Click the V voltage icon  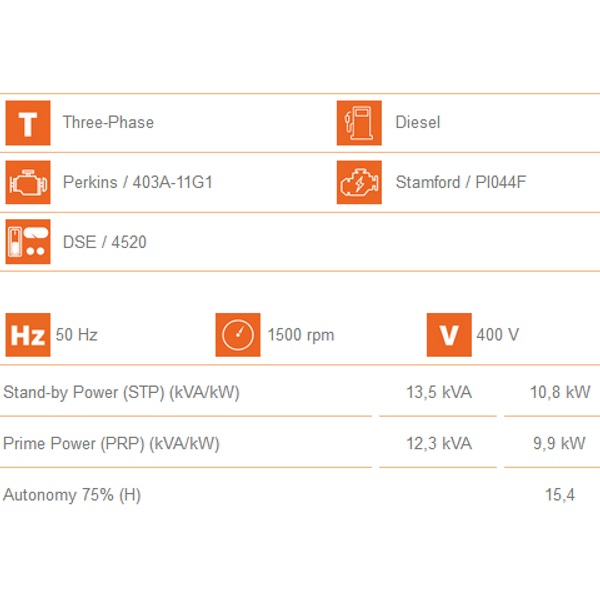(x=449, y=335)
